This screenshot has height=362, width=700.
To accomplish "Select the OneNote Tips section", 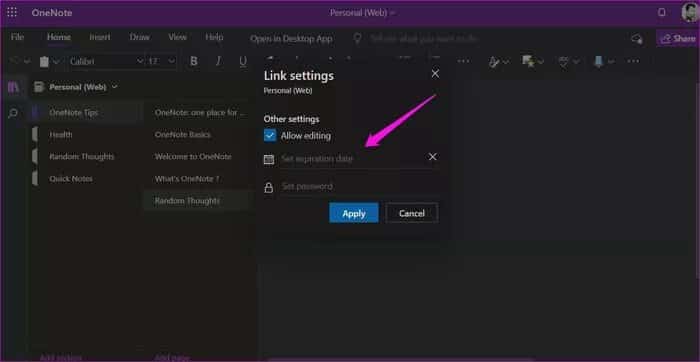I will click(85, 112).
